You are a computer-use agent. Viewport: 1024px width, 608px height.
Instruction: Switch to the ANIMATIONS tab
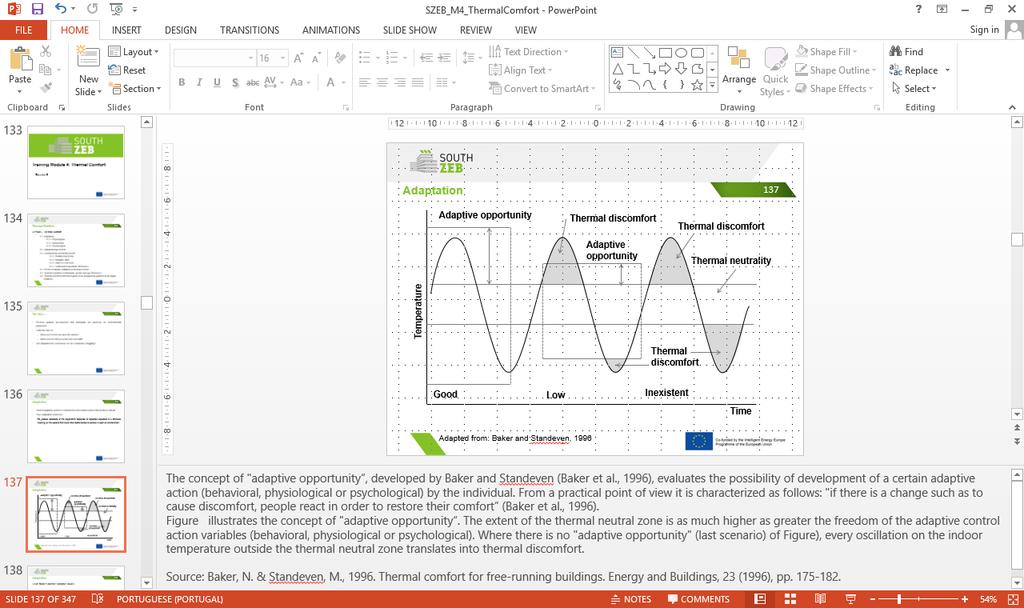pos(331,30)
